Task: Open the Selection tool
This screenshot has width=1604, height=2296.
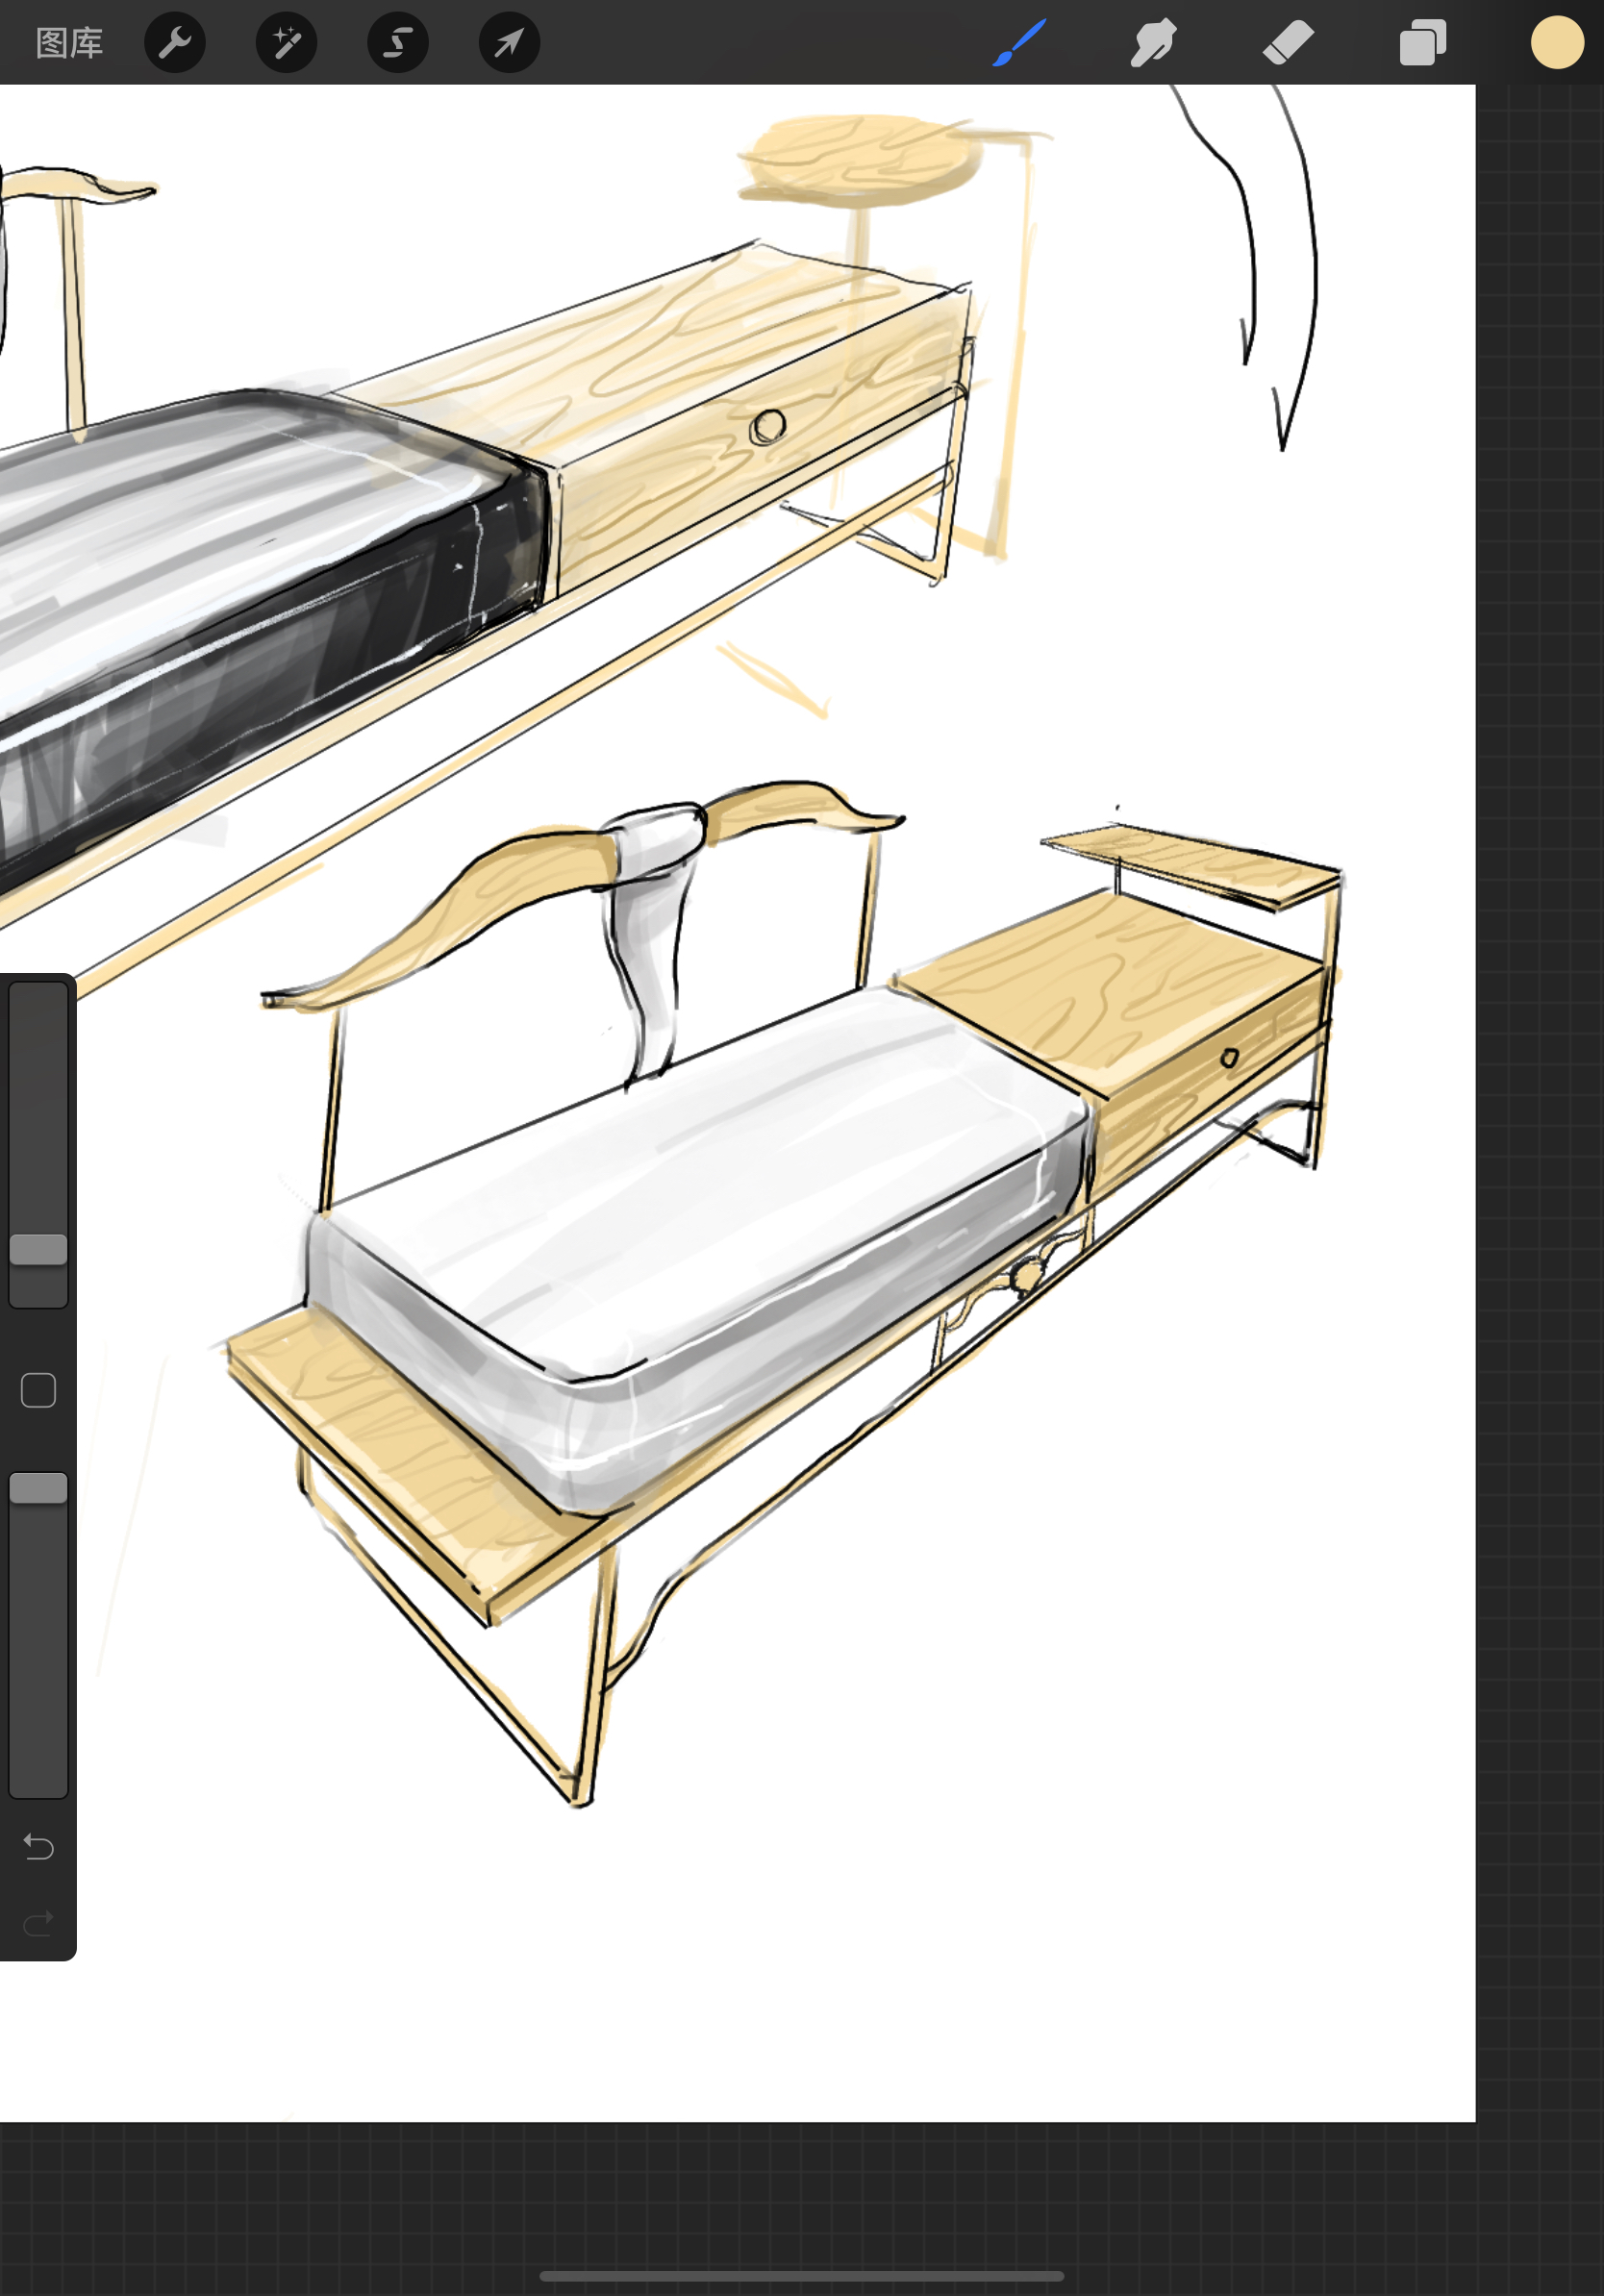Action: point(397,42)
